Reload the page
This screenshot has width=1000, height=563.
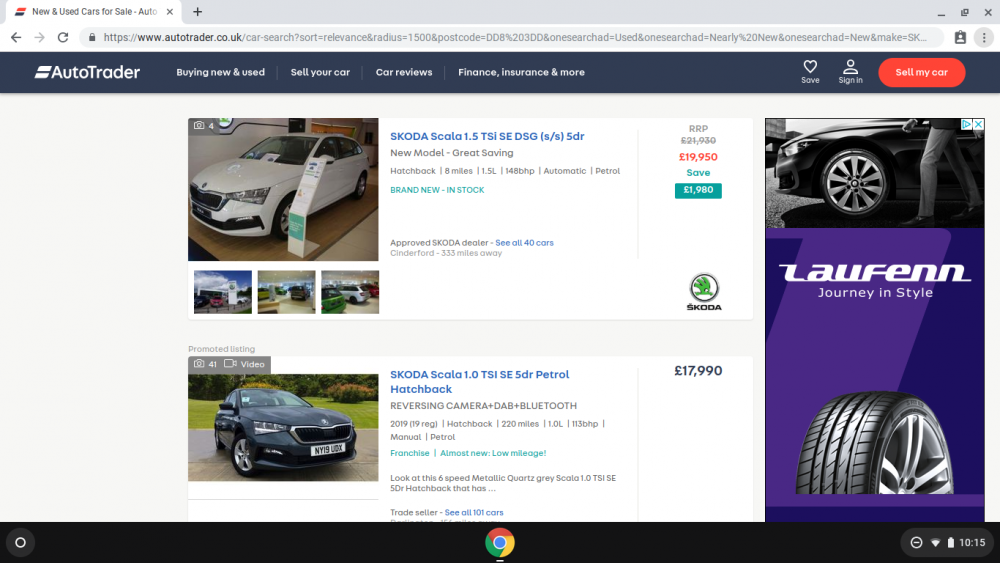(x=62, y=38)
